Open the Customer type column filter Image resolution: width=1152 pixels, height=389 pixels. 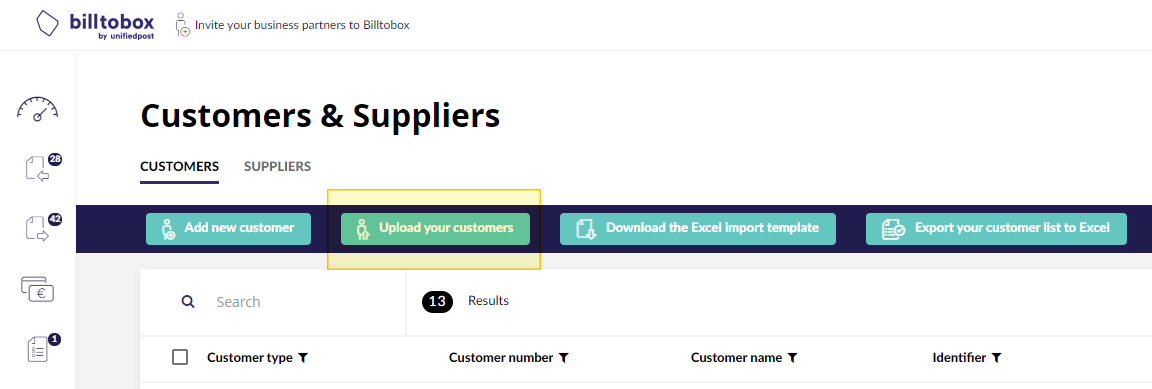point(302,358)
